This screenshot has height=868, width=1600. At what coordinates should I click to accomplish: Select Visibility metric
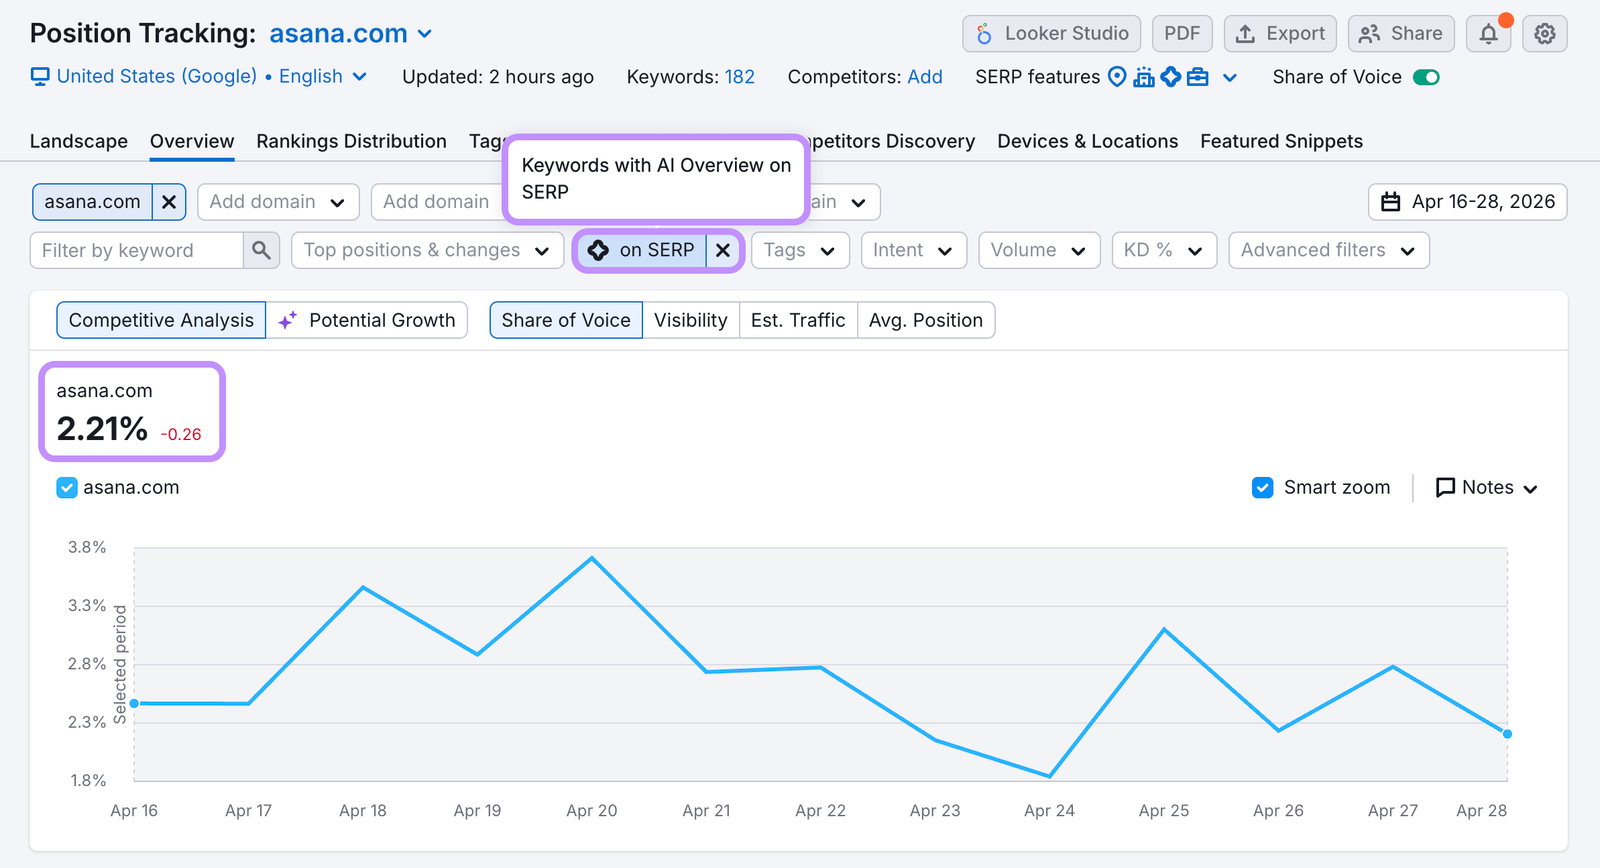[691, 320]
